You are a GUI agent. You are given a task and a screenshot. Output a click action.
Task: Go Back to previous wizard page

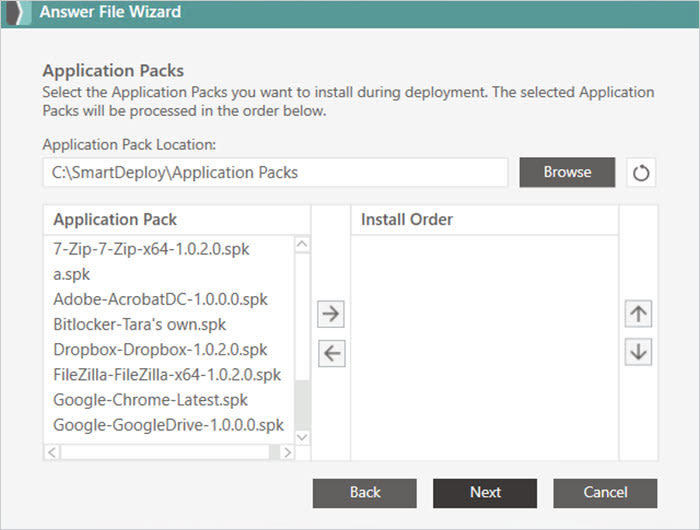click(365, 493)
